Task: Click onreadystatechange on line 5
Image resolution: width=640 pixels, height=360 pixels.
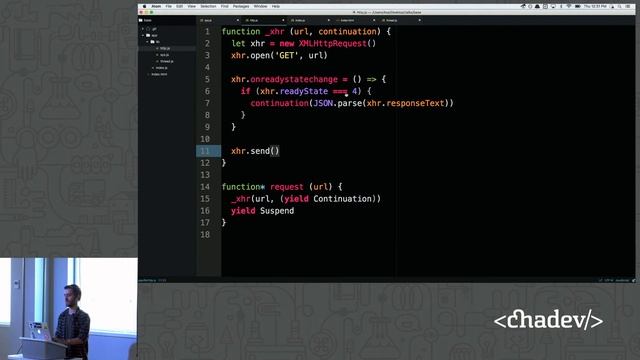Action: click(294, 79)
